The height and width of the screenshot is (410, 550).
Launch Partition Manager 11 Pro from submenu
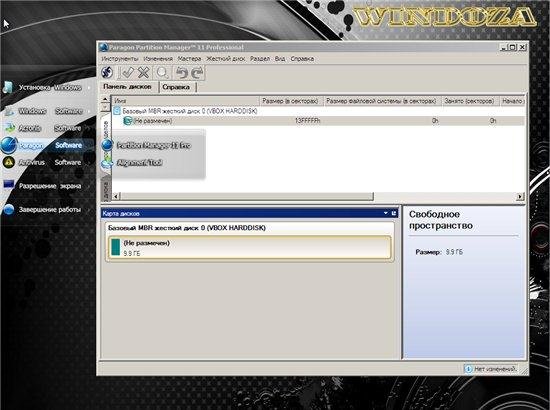pyautogui.click(x=154, y=145)
